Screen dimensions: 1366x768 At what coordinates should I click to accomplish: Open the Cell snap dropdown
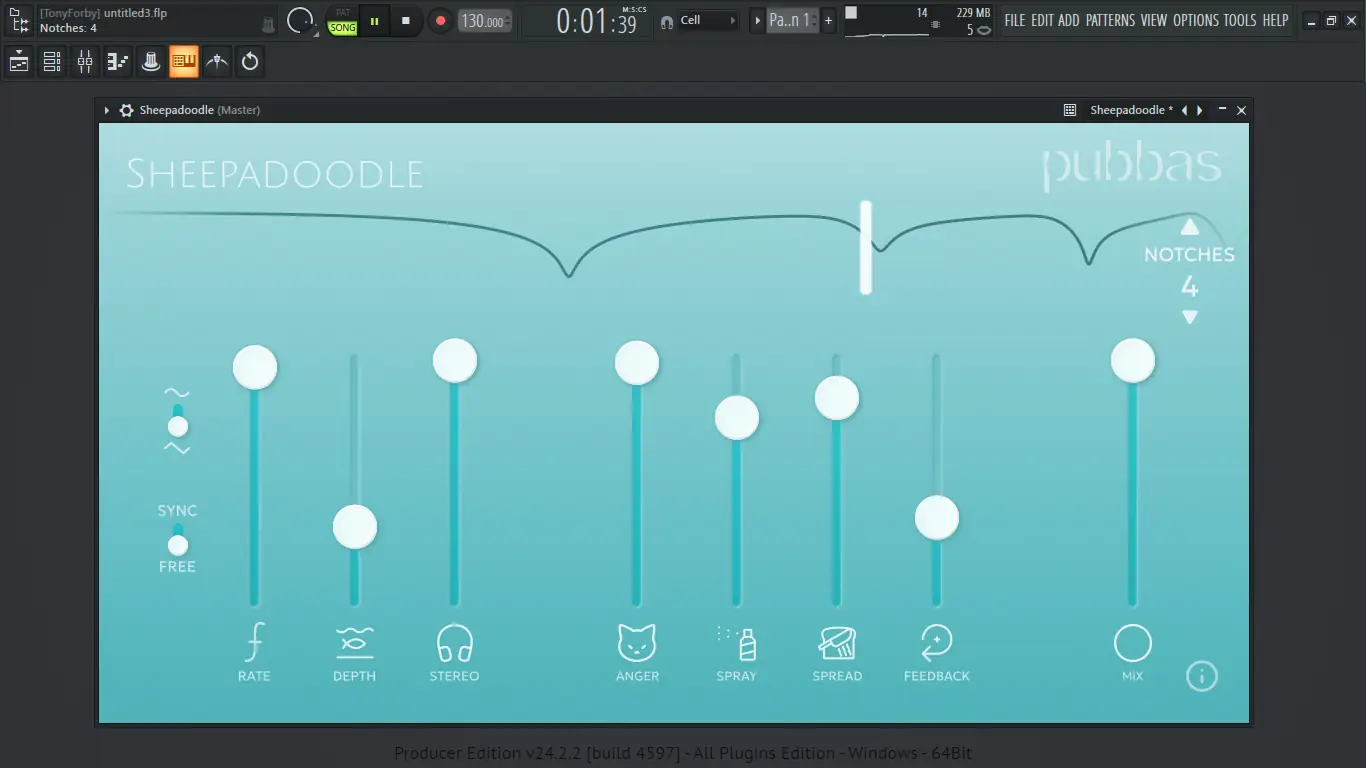click(708, 20)
